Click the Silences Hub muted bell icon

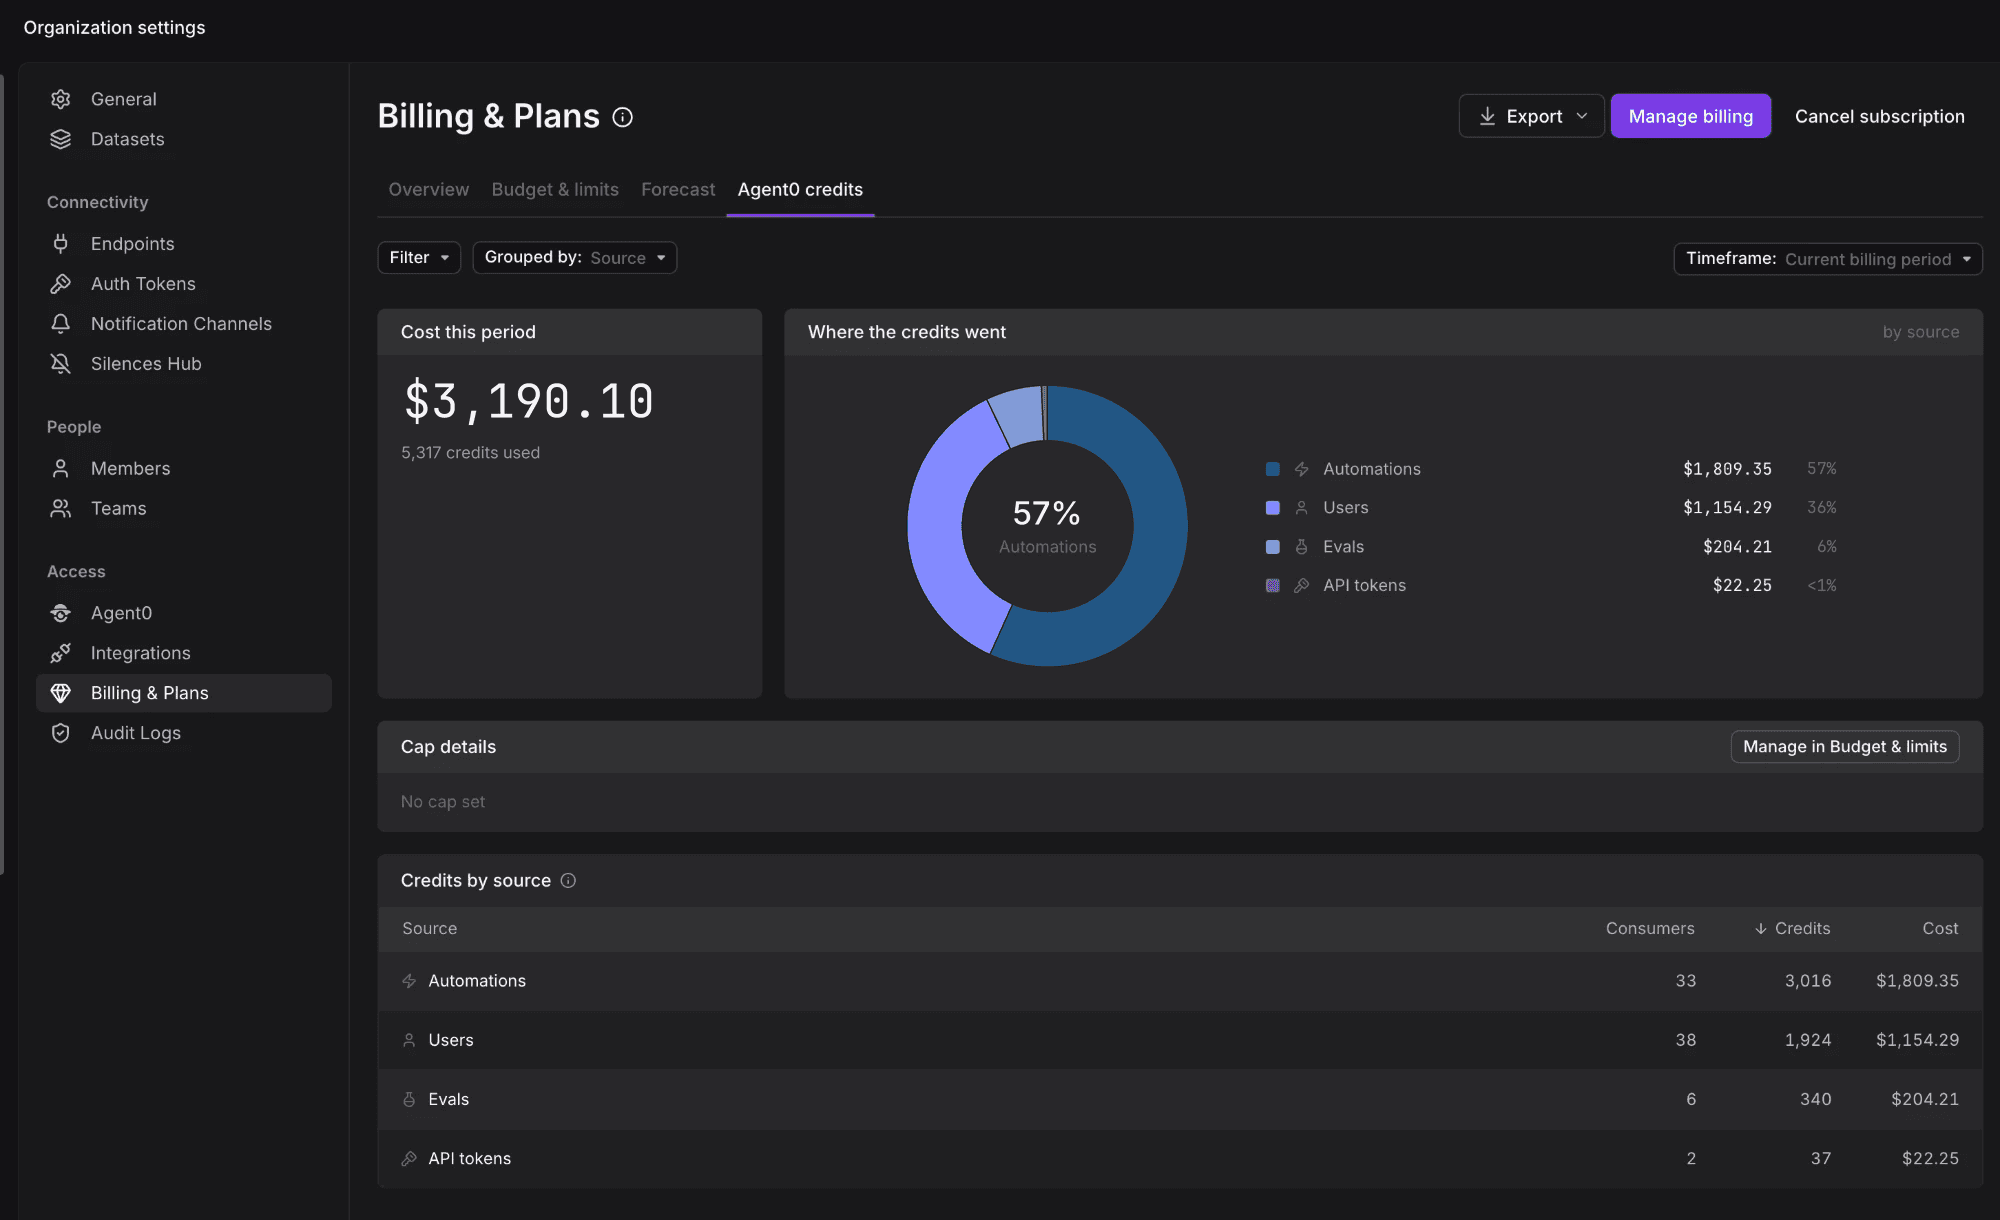(61, 364)
